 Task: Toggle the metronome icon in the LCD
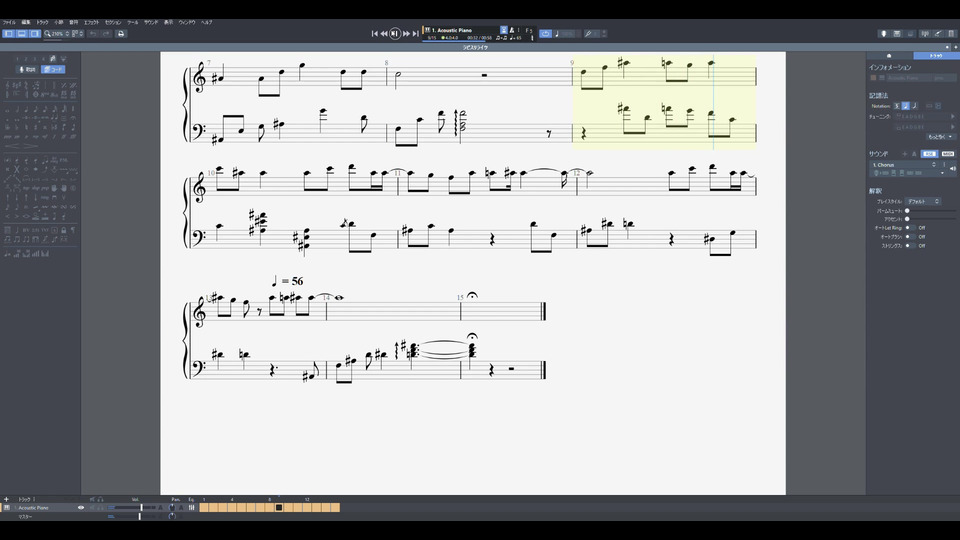click(x=512, y=31)
